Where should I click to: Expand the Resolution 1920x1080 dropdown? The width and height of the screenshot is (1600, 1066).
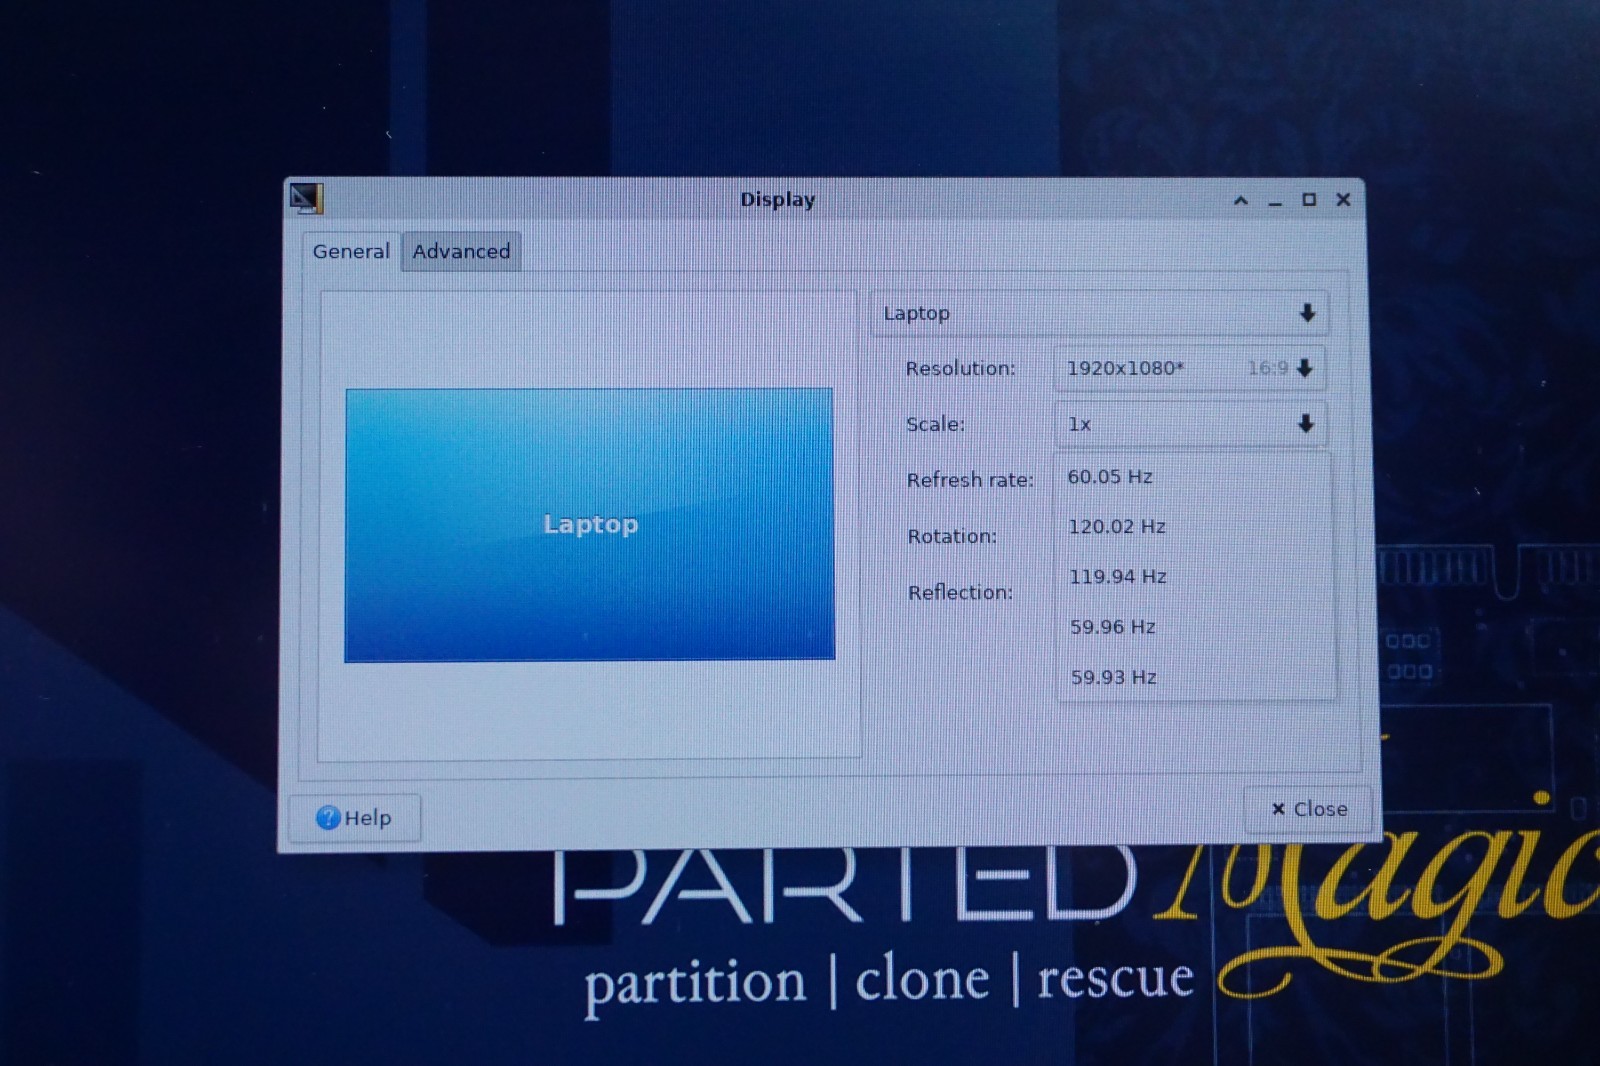point(1190,368)
